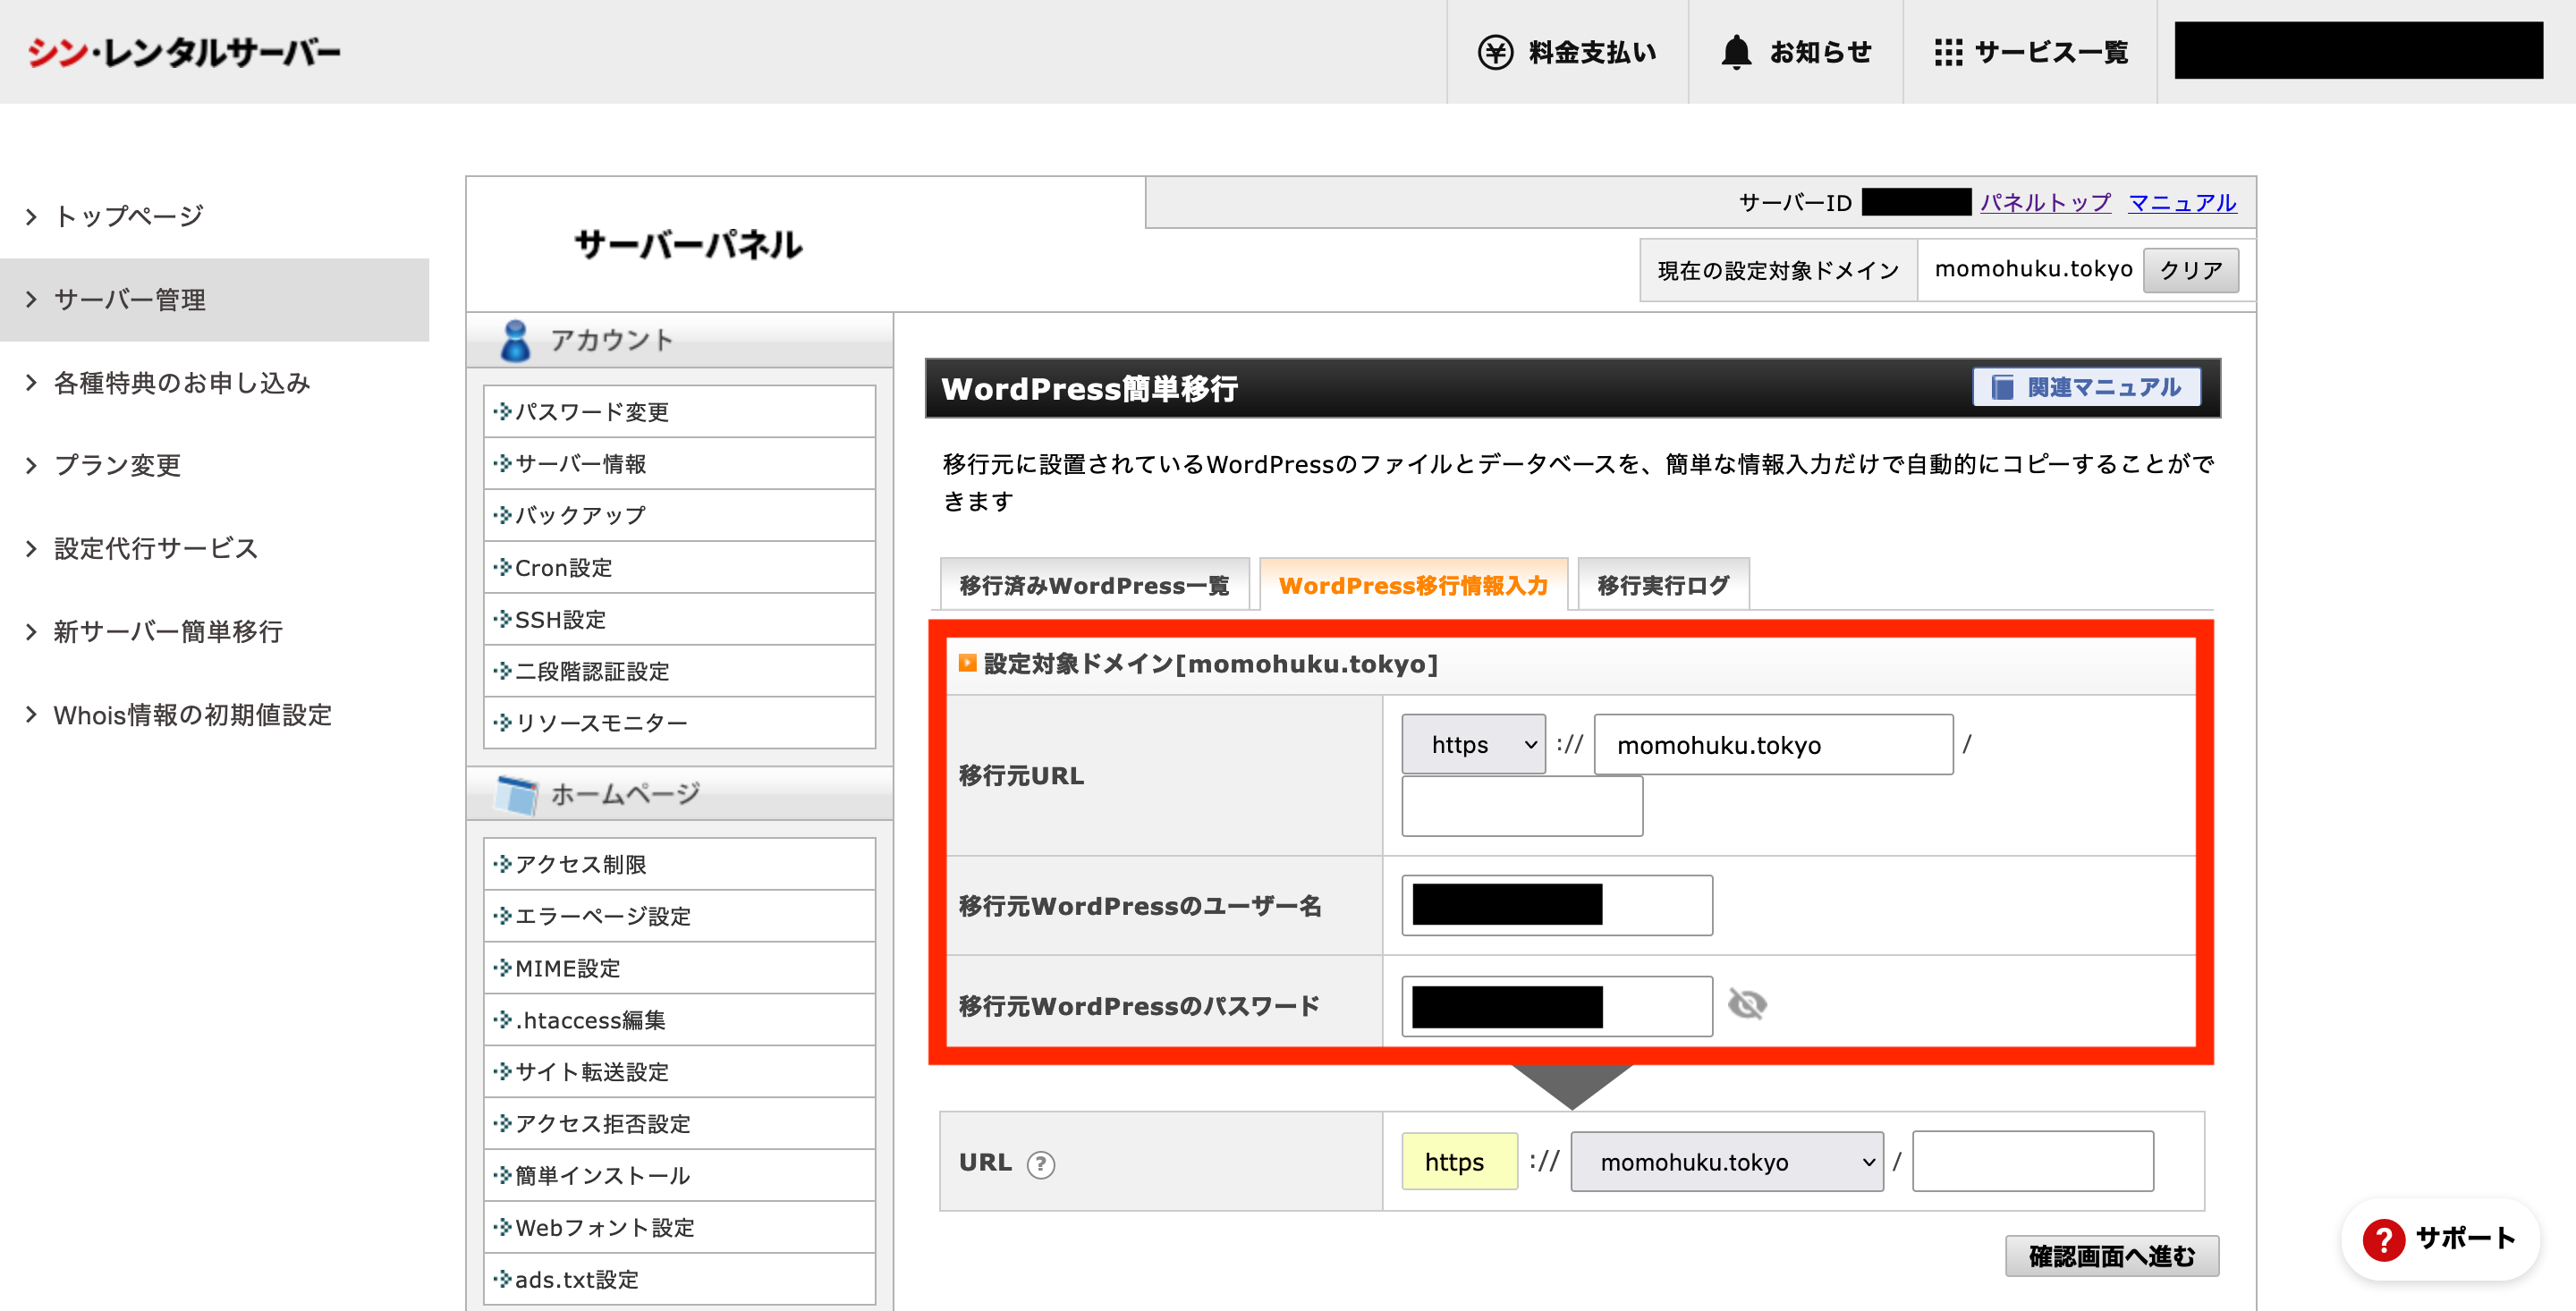Toggle password visibility eye icon
The image size is (2576, 1311).
point(1747,1004)
